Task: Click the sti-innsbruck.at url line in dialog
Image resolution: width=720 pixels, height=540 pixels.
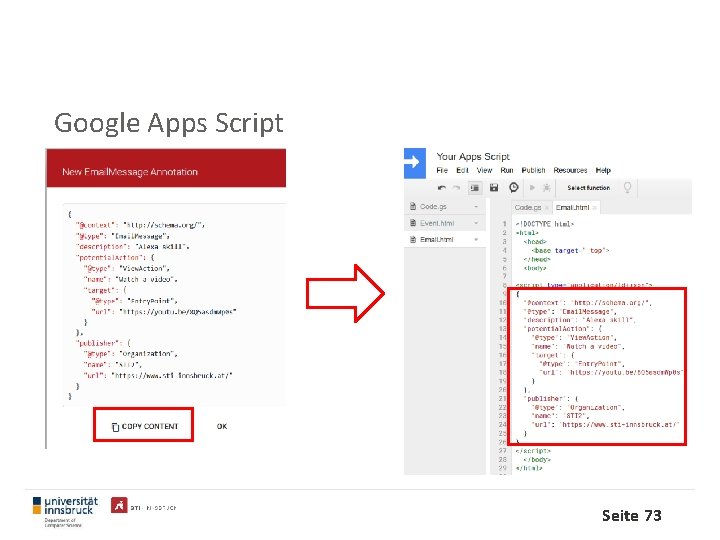Action: [x=158, y=376]
